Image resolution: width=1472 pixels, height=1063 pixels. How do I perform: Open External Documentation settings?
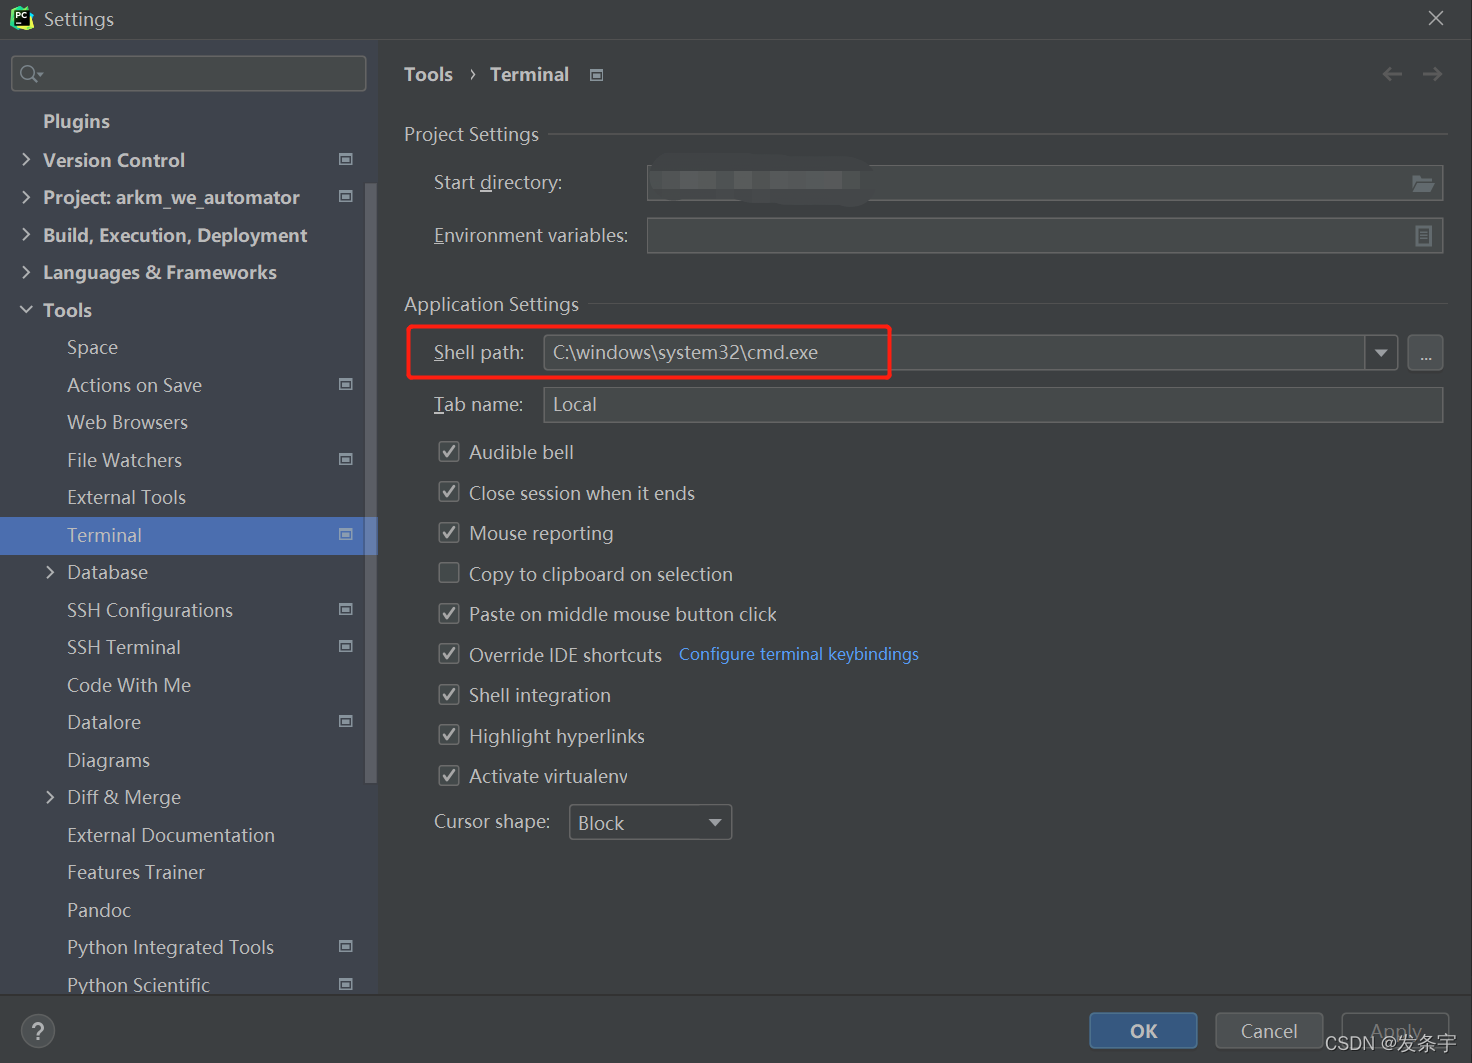click(x=171, y=835)
